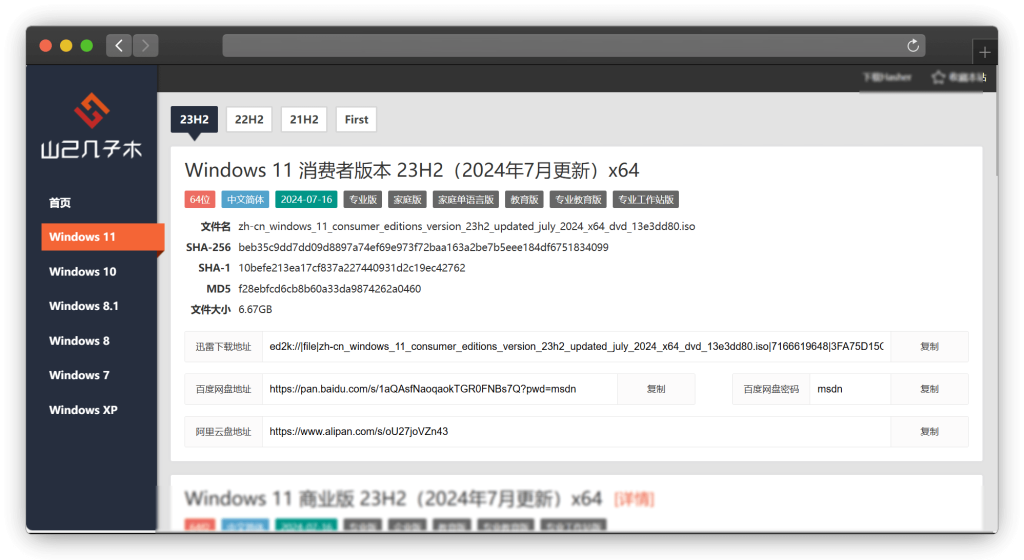Open the Windows 8.1 sidebar entry
Viewport: 1024px width, 560px height.
tap(84, 306)
